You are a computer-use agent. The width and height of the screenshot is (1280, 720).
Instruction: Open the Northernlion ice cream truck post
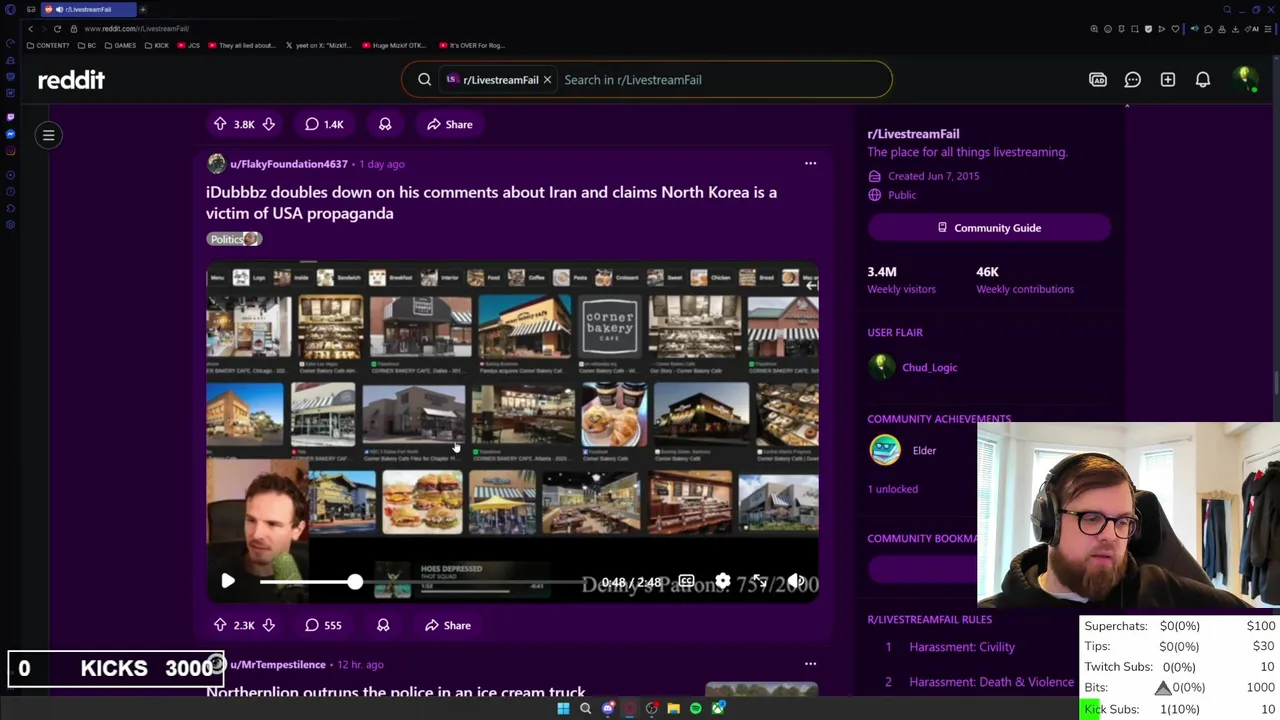396,691
